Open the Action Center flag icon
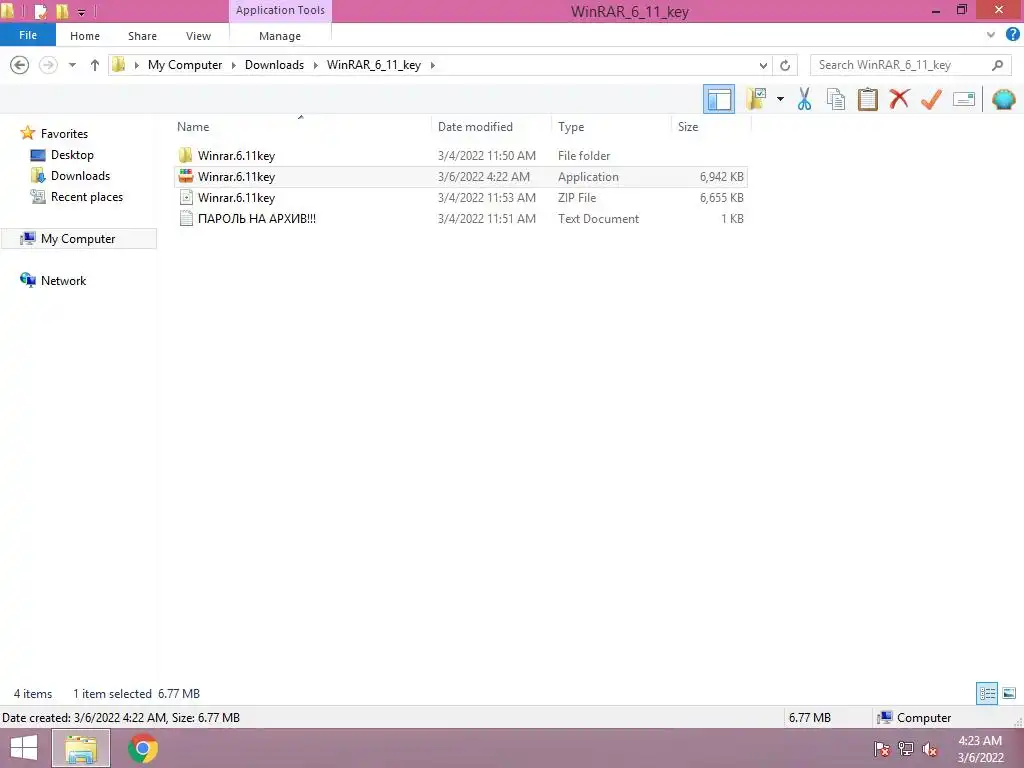 [882, 749]
